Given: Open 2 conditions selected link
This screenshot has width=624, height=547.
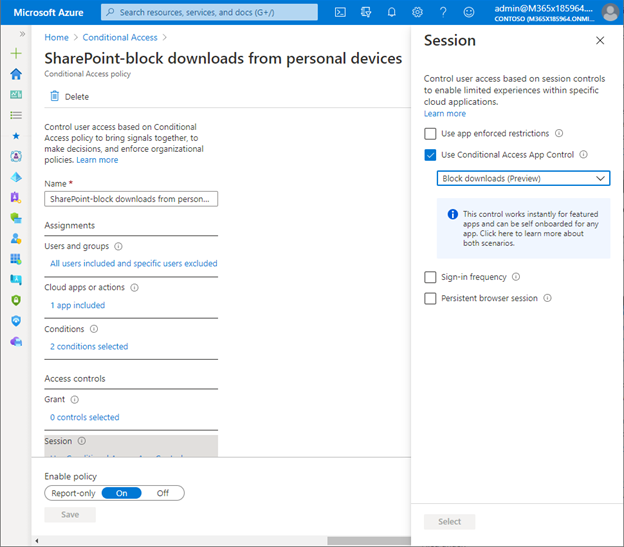Looking at the screenshot, I should coord(89,347).
